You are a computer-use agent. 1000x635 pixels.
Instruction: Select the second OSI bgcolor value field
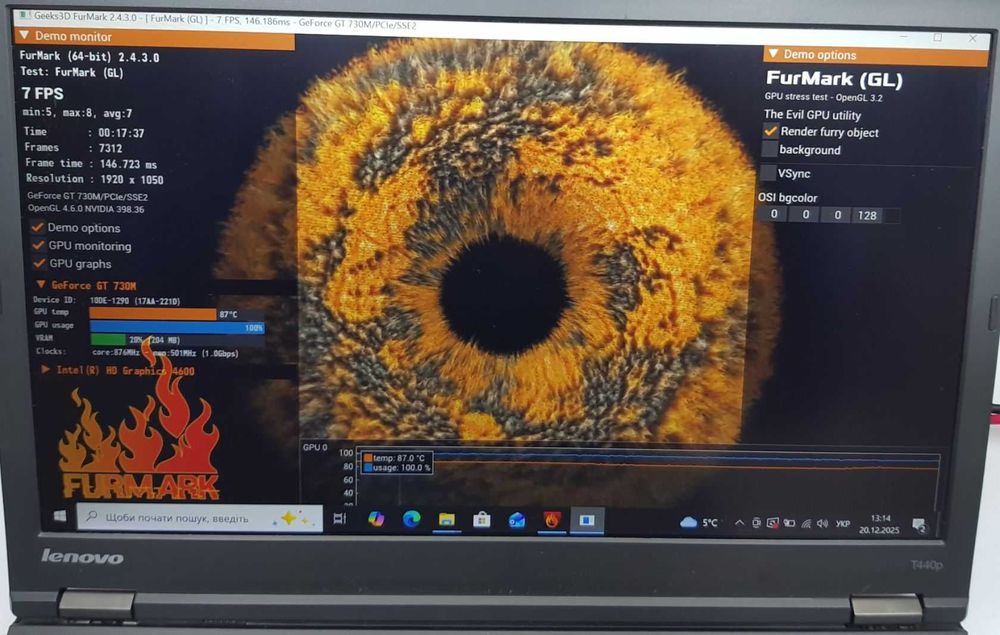805,214
